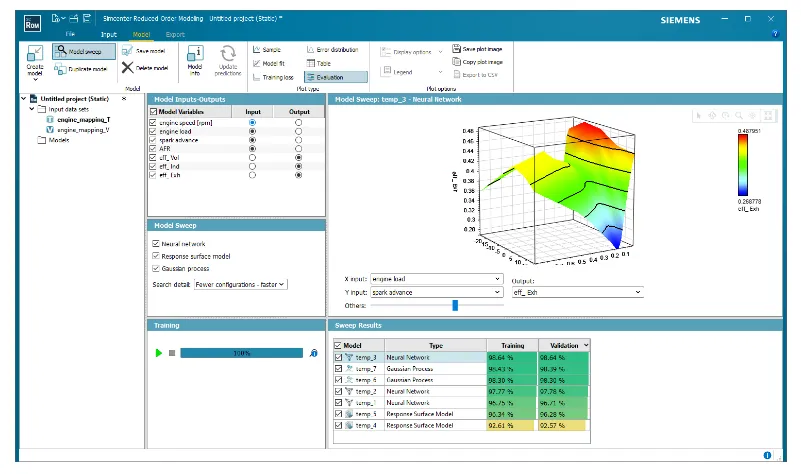The image size is (801, 474).
Task: Click the plot pointer select tool
Action: click(699, 116)
